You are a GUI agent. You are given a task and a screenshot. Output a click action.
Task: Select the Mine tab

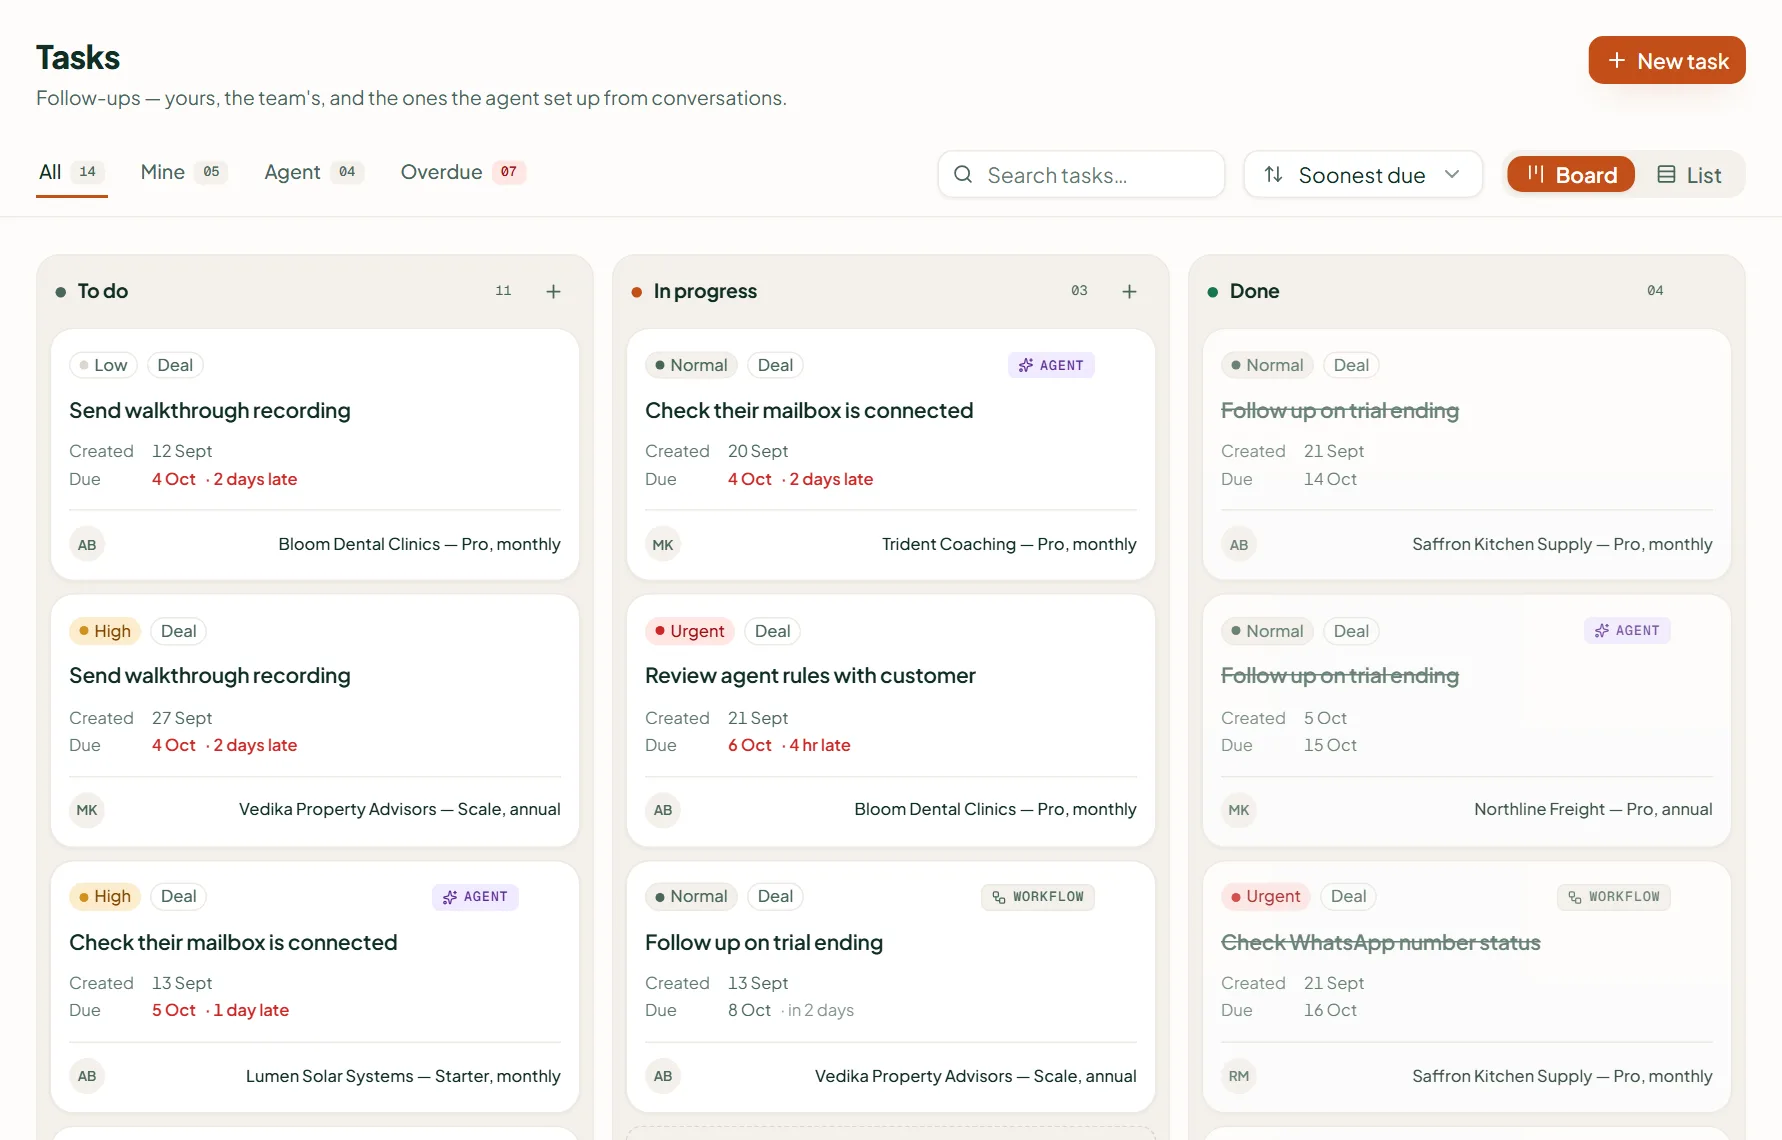(184, 172)
